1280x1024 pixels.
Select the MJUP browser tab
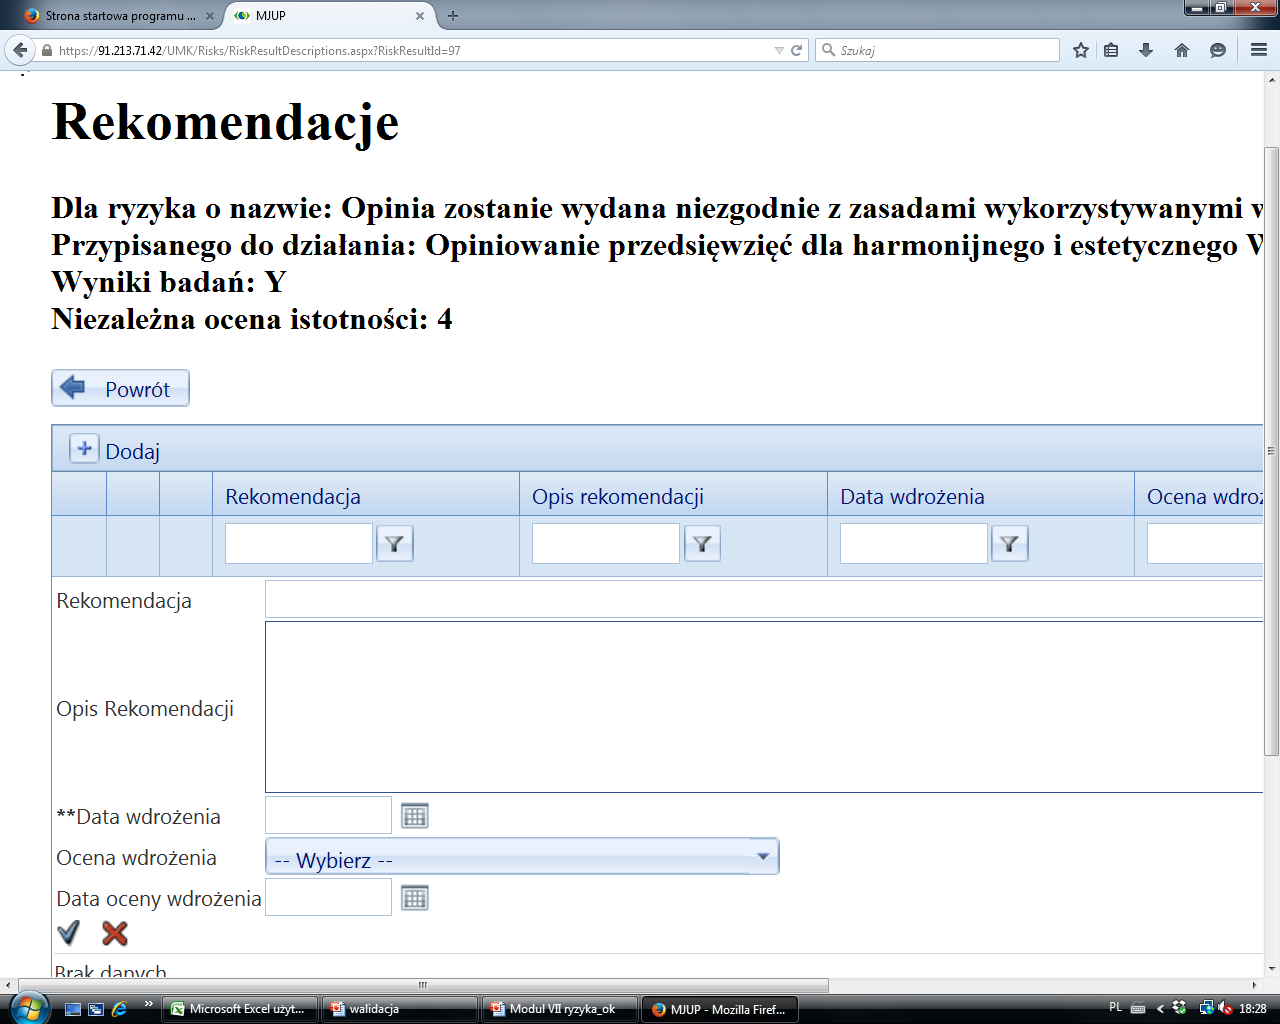click(330, 16)
